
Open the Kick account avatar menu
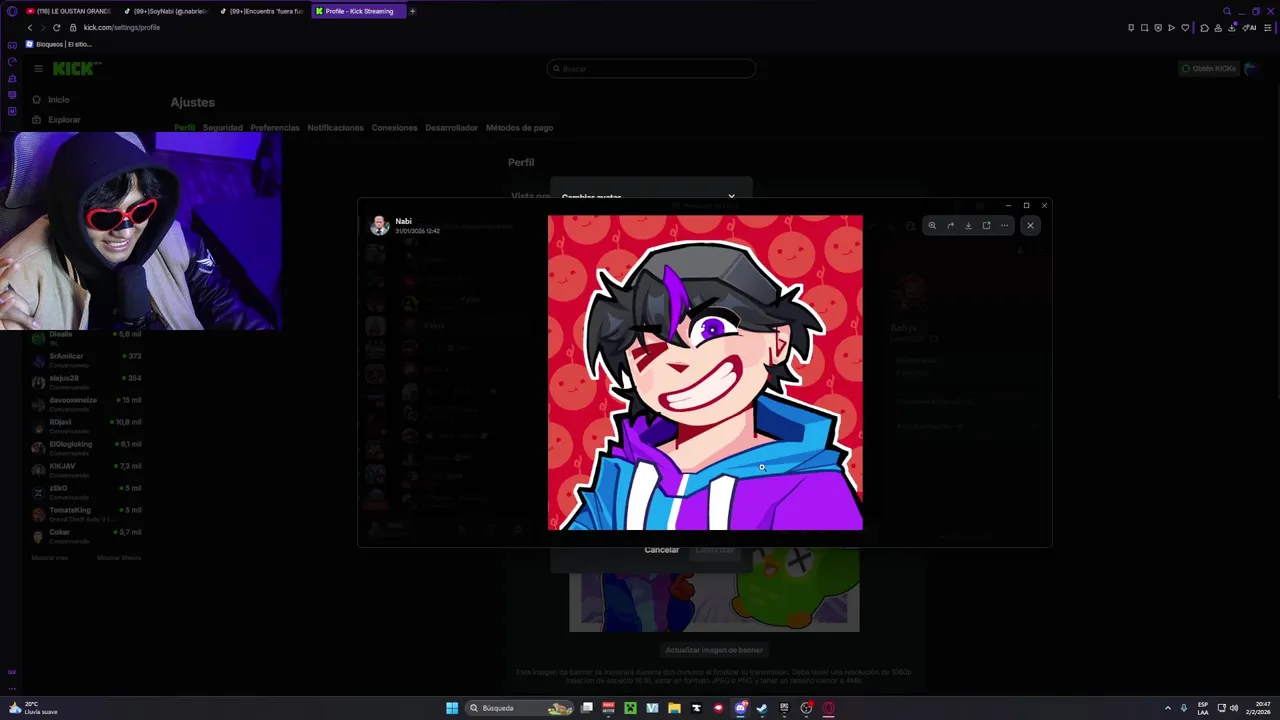point(1251,69)
